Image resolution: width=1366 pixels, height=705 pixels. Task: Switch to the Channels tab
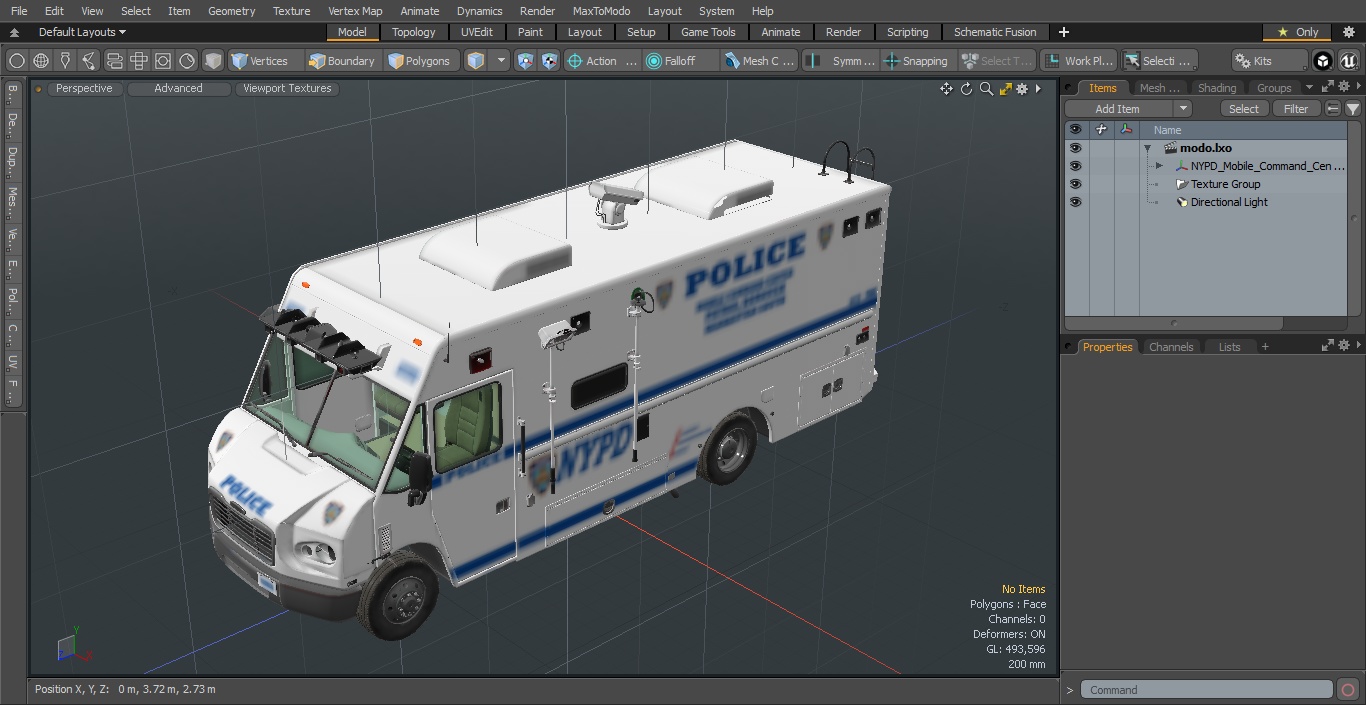point(1171,347)
